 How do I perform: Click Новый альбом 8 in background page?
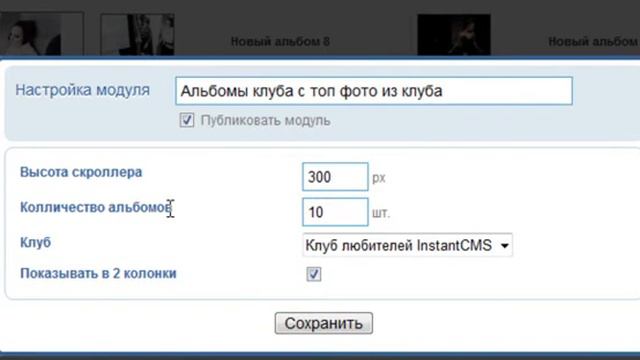point(280,41)
